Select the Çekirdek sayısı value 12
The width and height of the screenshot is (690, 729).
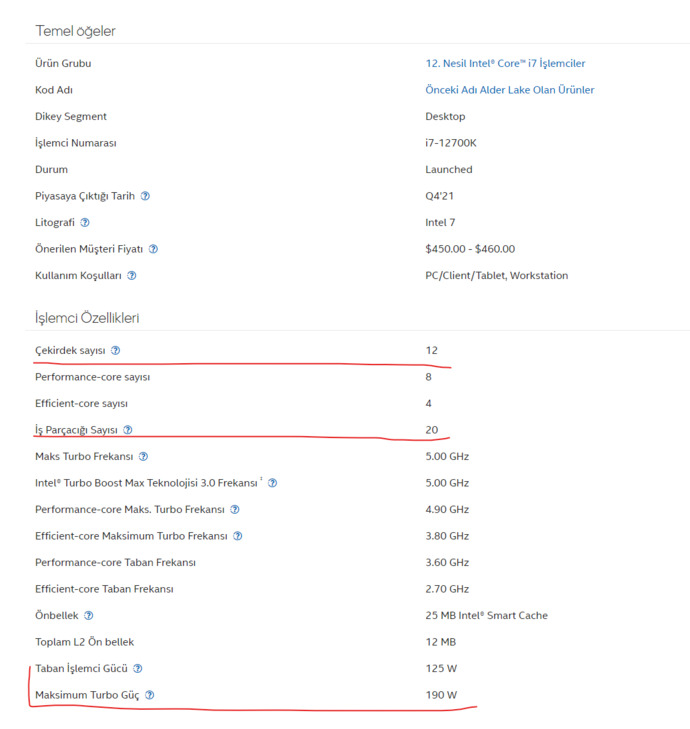(431, 350)
